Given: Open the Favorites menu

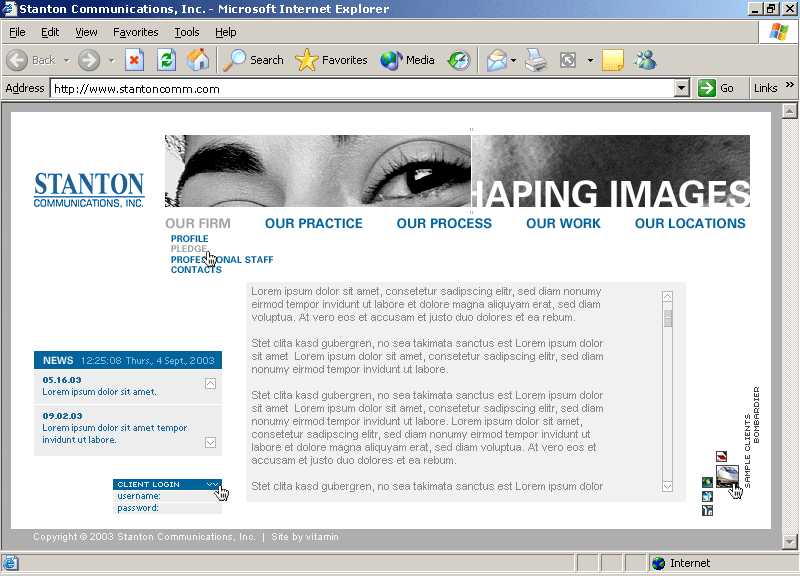Looking at the screenshot, I should (135, 32).
